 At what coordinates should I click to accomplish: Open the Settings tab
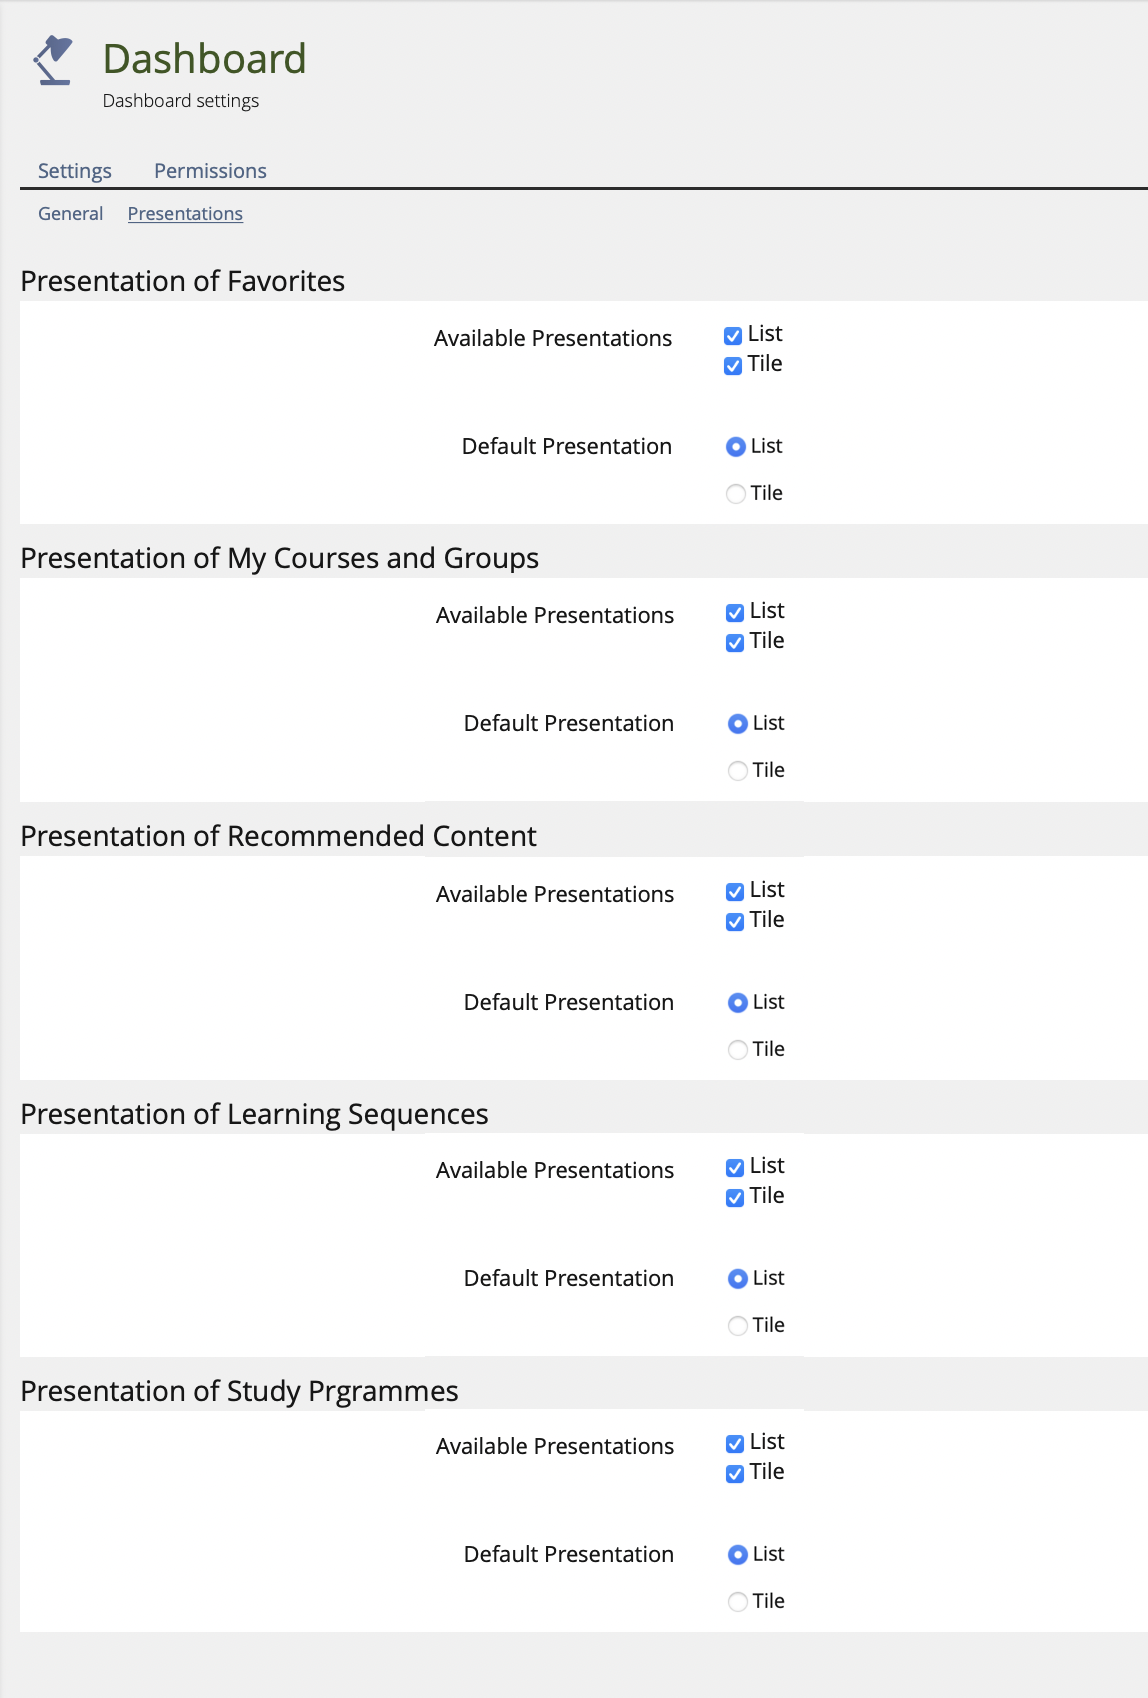(75, 171)
